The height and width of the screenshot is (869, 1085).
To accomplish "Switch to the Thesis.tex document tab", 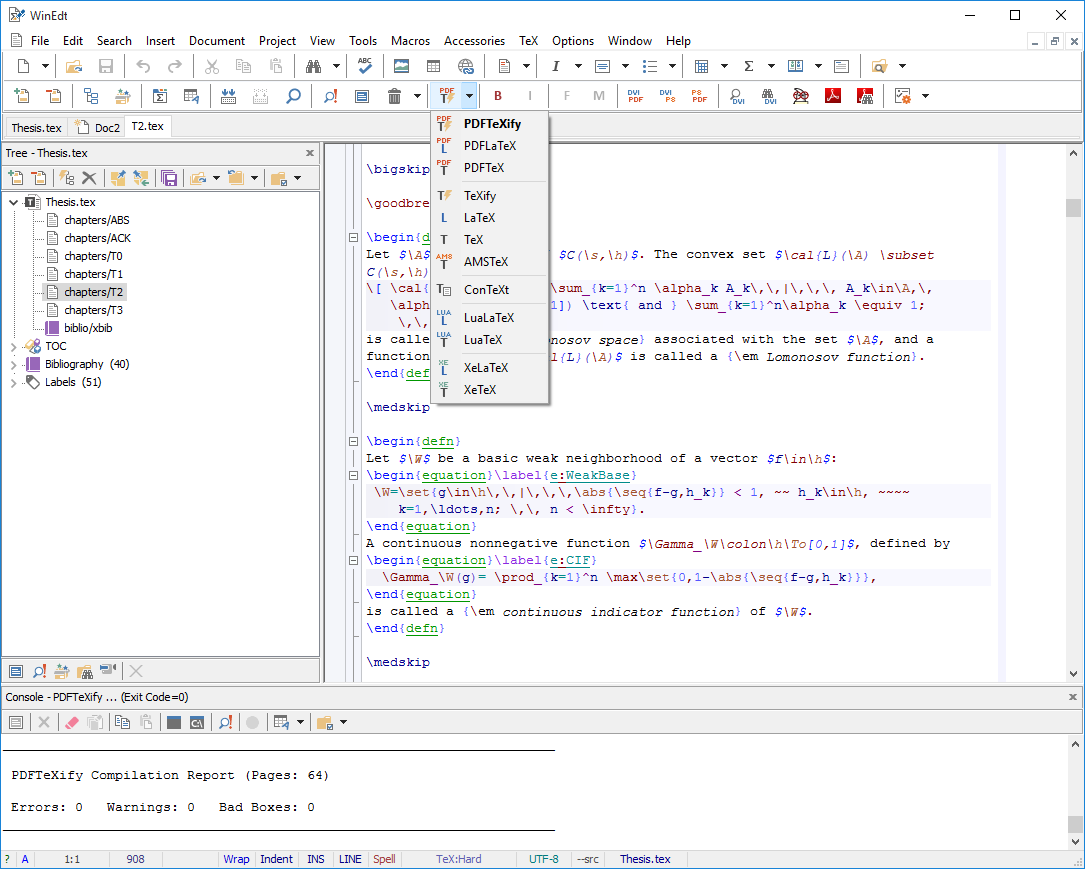I will pos(37,127).
